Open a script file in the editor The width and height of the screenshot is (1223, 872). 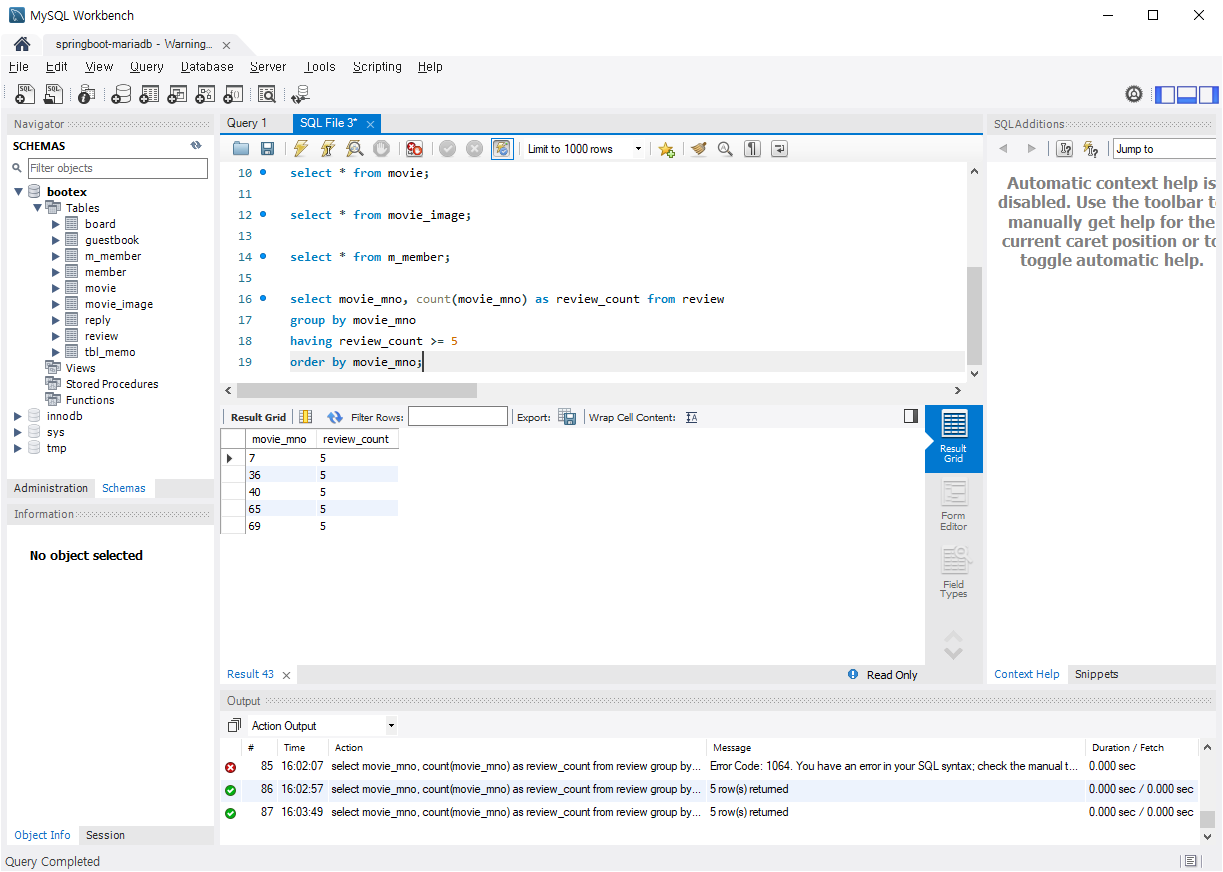(x=241, y=149)
